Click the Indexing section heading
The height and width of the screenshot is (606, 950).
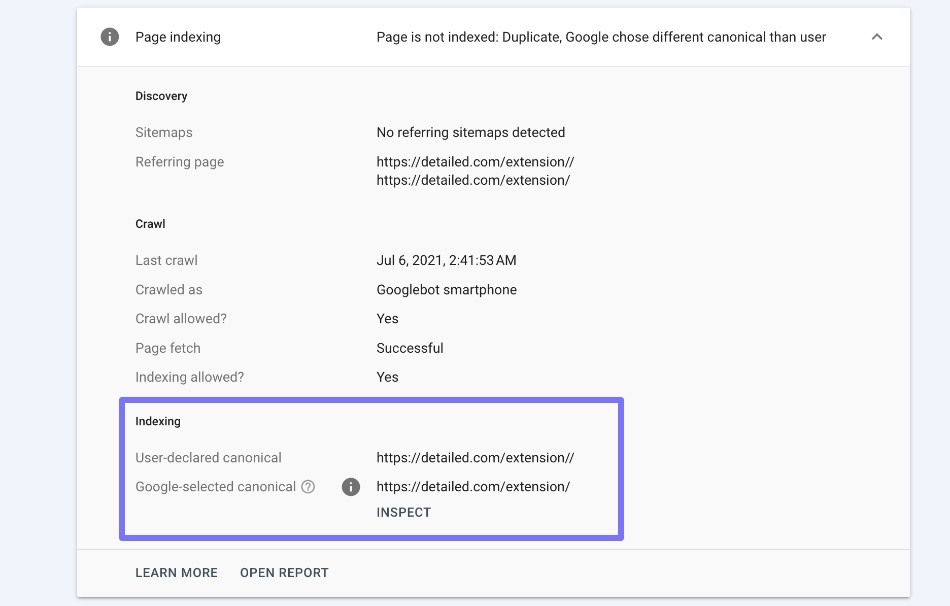coord(158,421)
